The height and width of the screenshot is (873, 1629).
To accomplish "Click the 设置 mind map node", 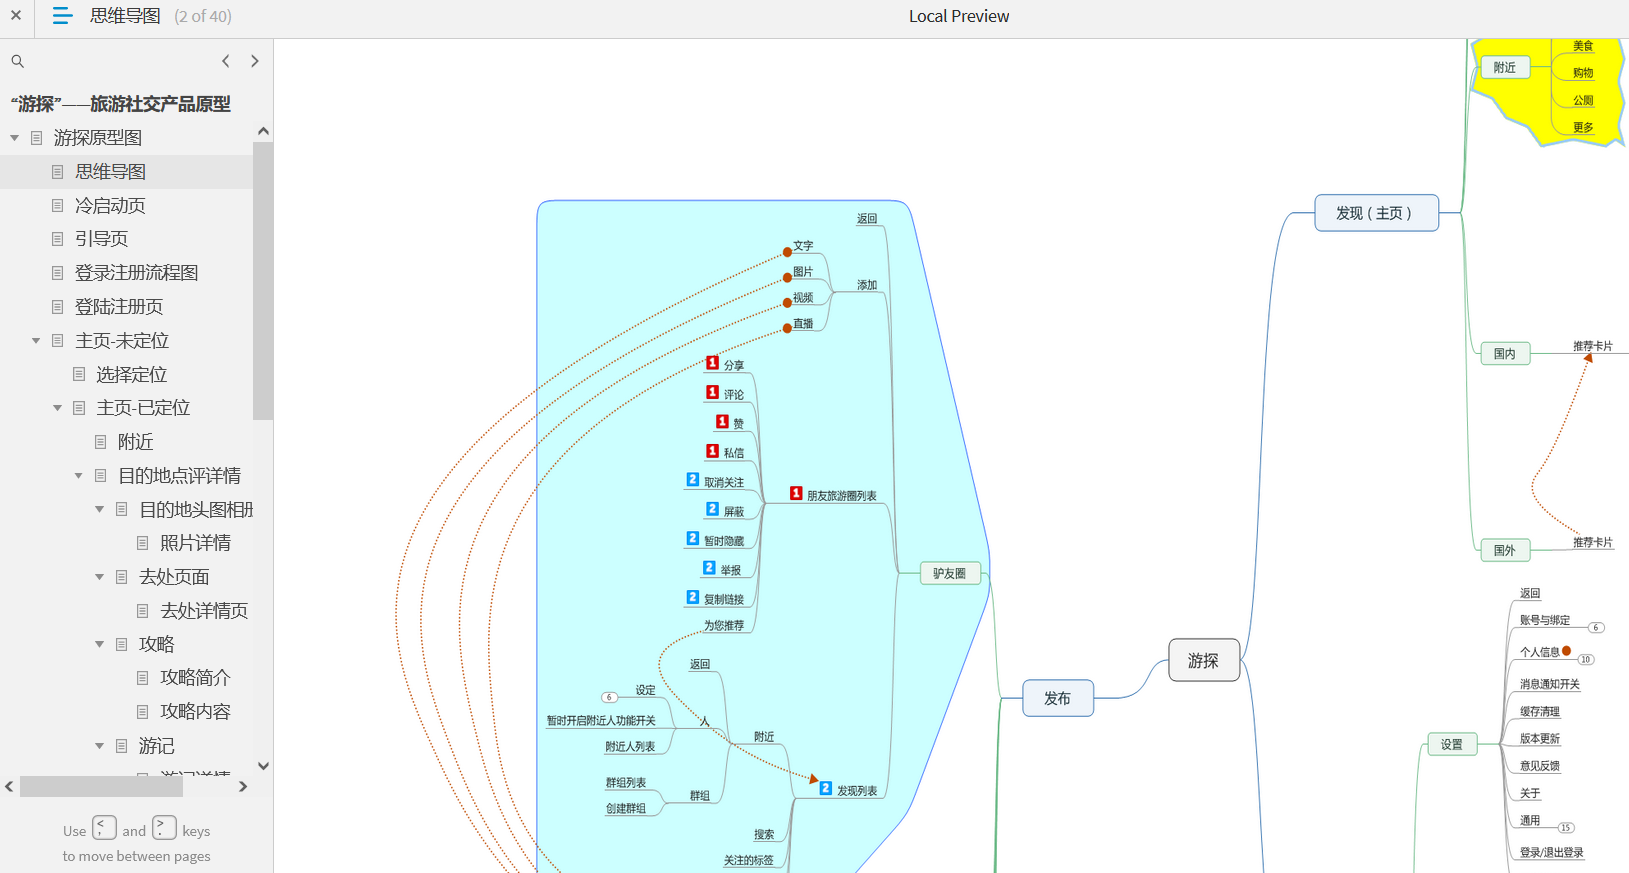I will [x=1452, y=744].
